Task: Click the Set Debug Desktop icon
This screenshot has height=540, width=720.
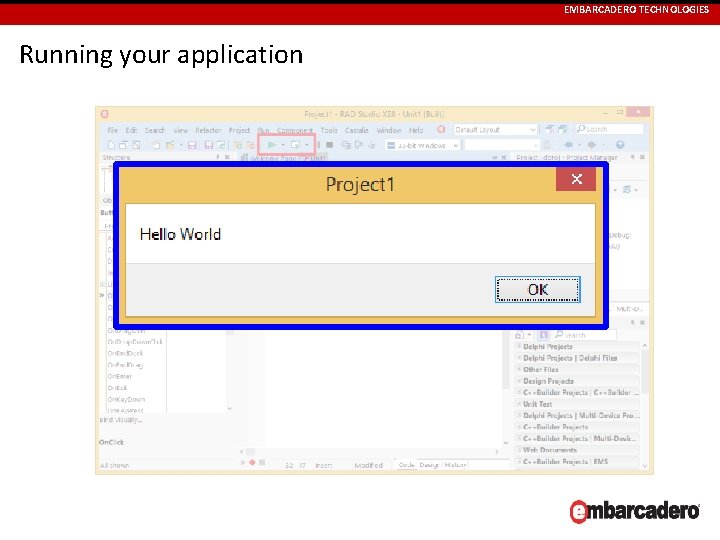Action: click(x=563, y=129)
